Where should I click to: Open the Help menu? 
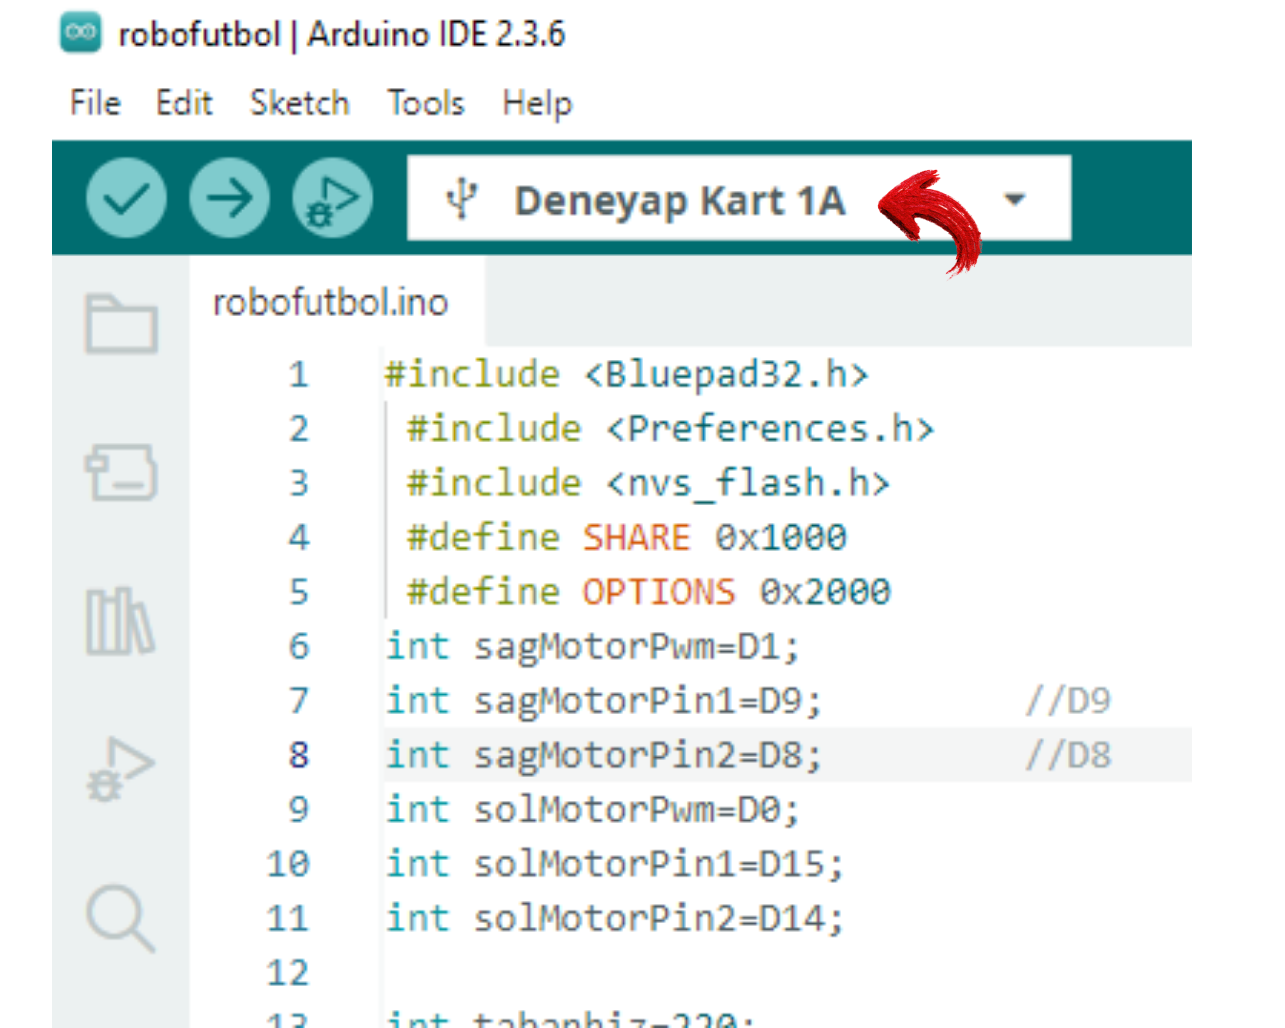[x=537, y=103]
